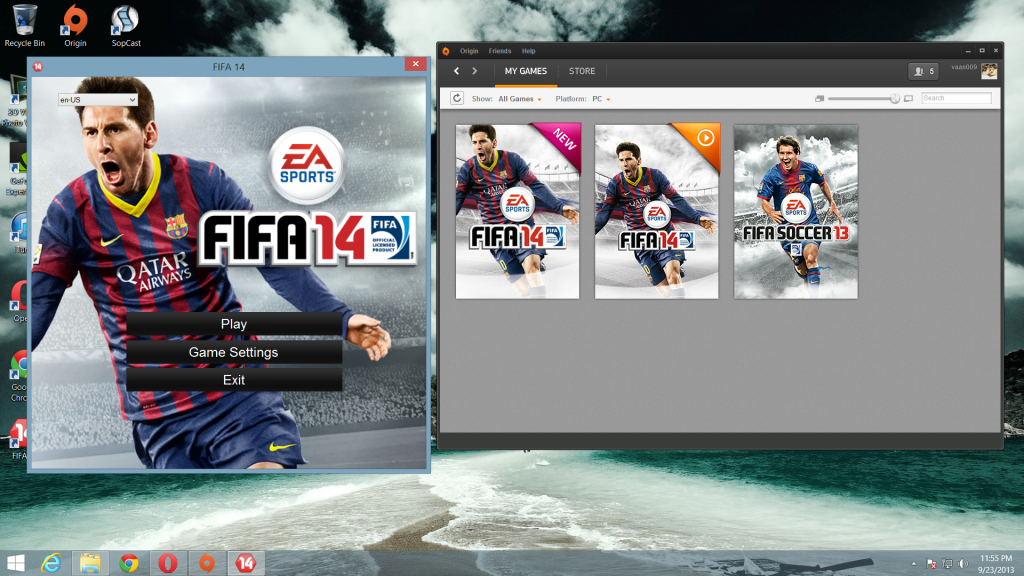Open the Recycle Bin desktop icon
The width and height of the screenshot is (1024, 576).
pos(24,25)
